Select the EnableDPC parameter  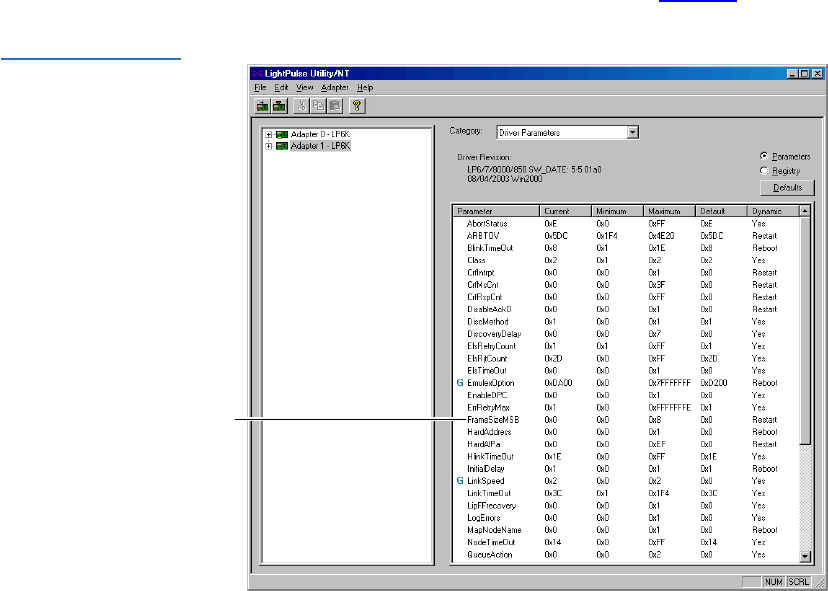(x=487, y=395)
